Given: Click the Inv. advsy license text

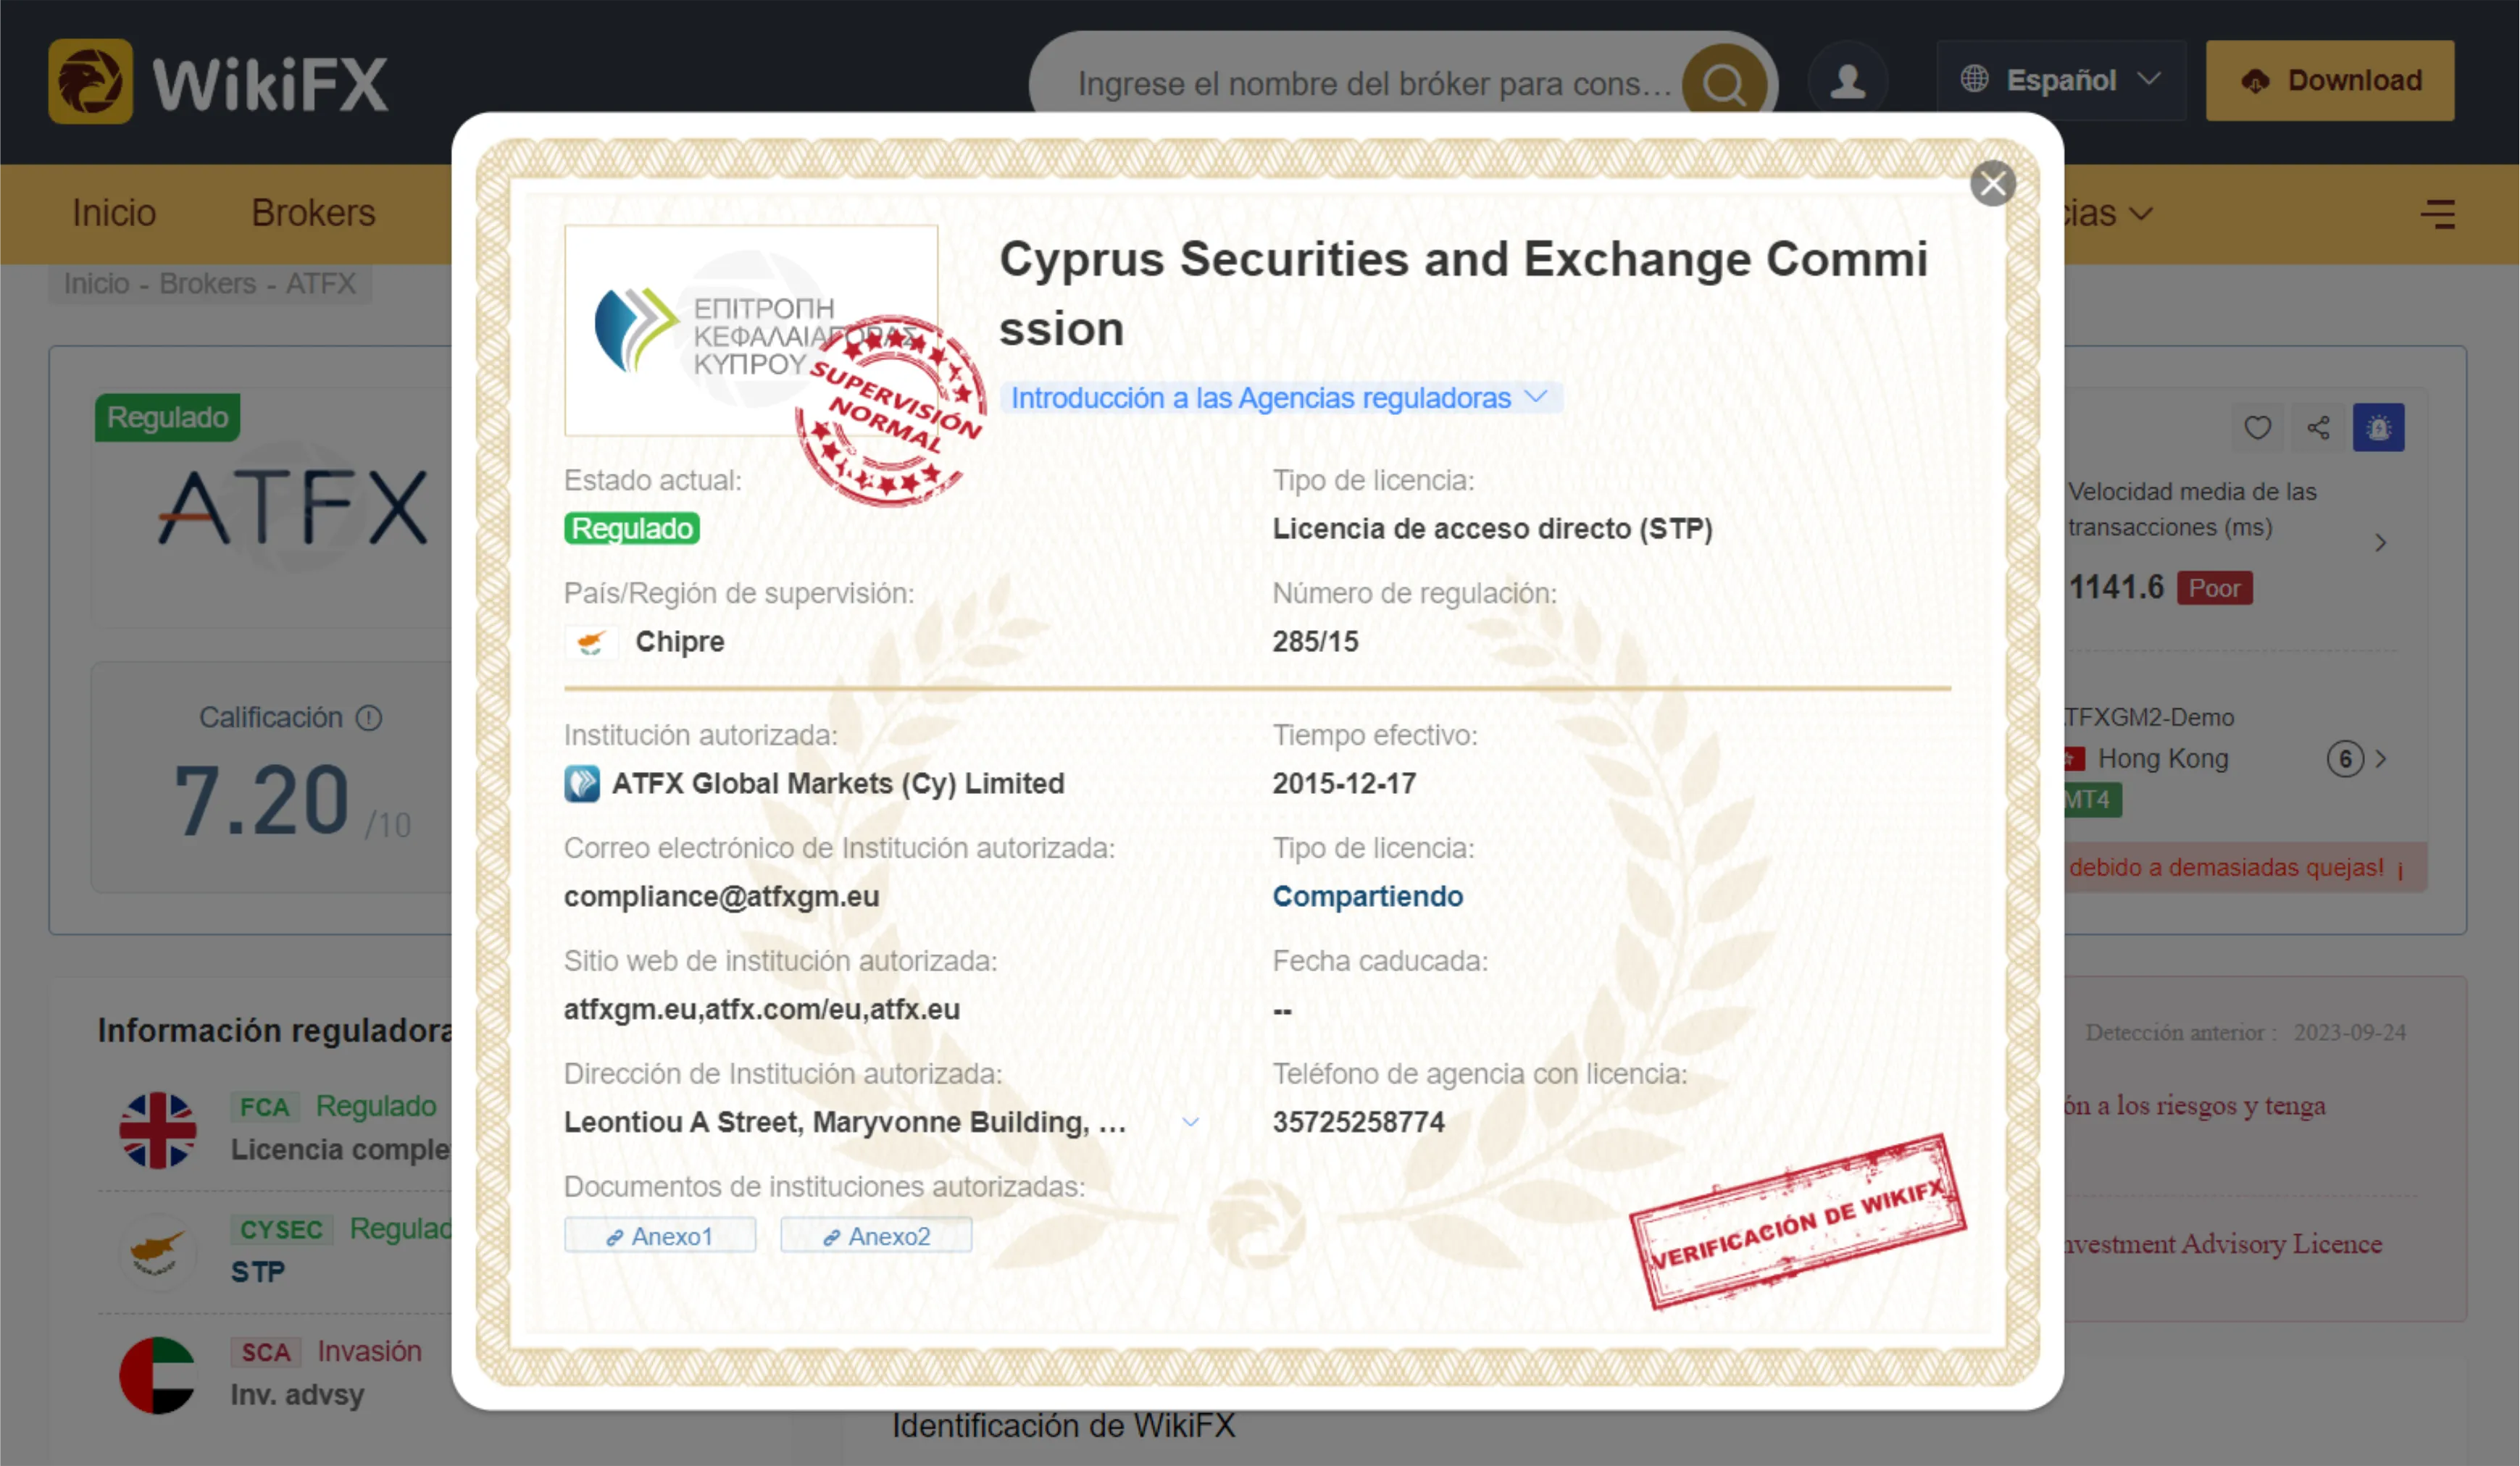Looking at the screenshot, I should click(x=297, y=1395).
